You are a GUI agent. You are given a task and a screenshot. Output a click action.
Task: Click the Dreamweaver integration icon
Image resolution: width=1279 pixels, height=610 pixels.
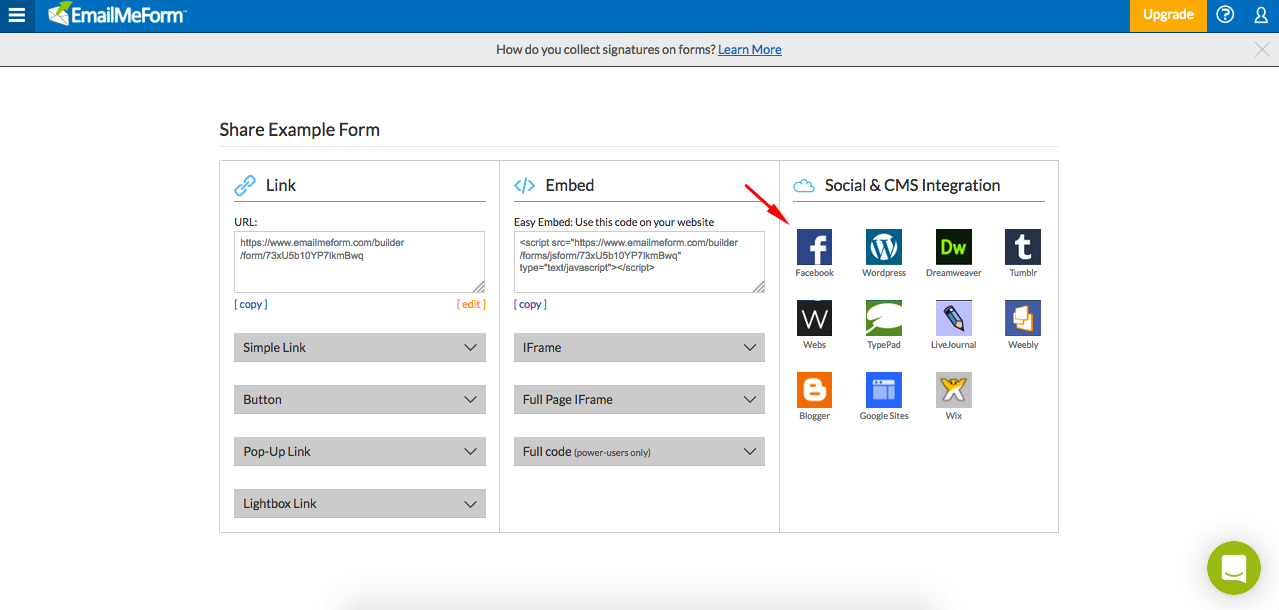(952, 246)
